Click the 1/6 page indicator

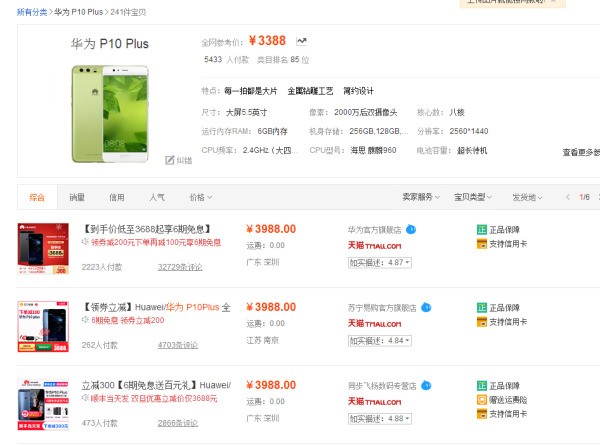tap(584, 197)
